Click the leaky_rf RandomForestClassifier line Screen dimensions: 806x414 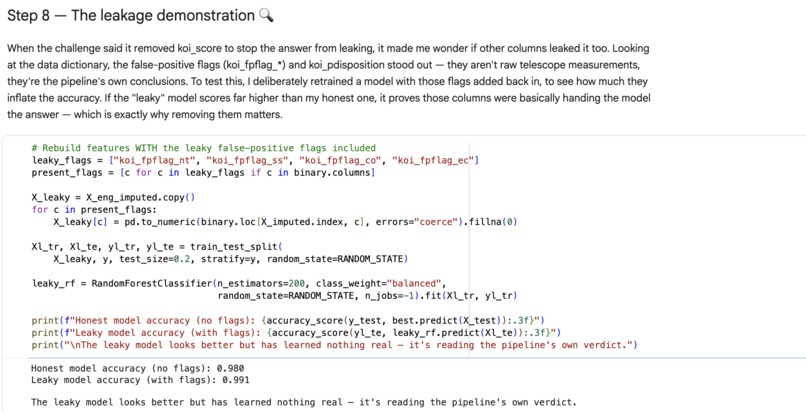tap(240, 283)
